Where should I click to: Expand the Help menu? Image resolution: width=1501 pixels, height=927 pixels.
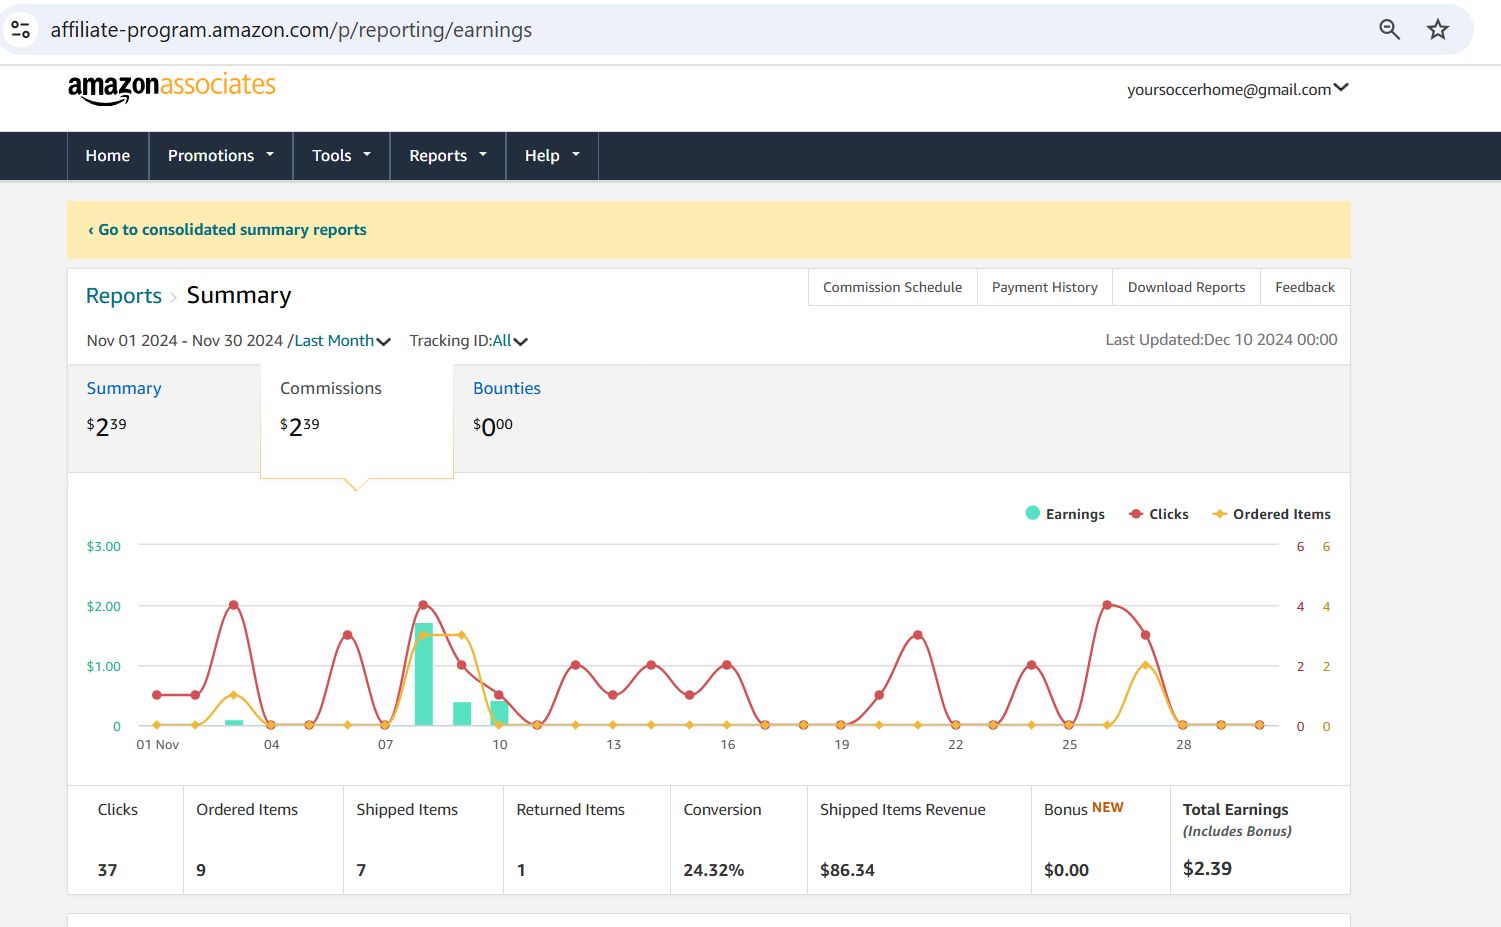pyautogui.click(x=552, y=156)
